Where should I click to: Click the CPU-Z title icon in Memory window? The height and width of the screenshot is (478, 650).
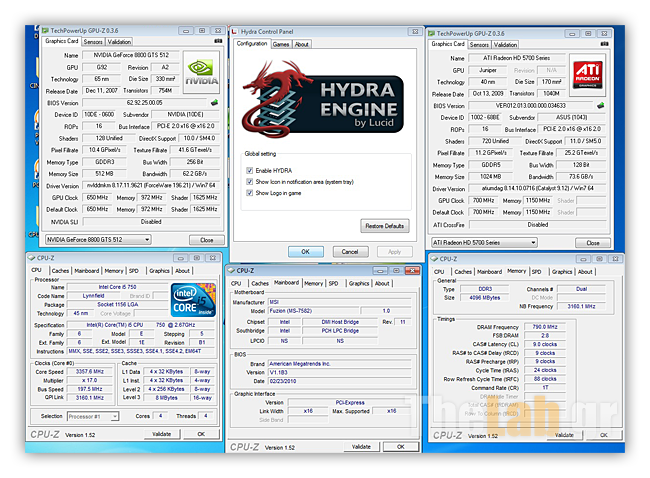434,259
